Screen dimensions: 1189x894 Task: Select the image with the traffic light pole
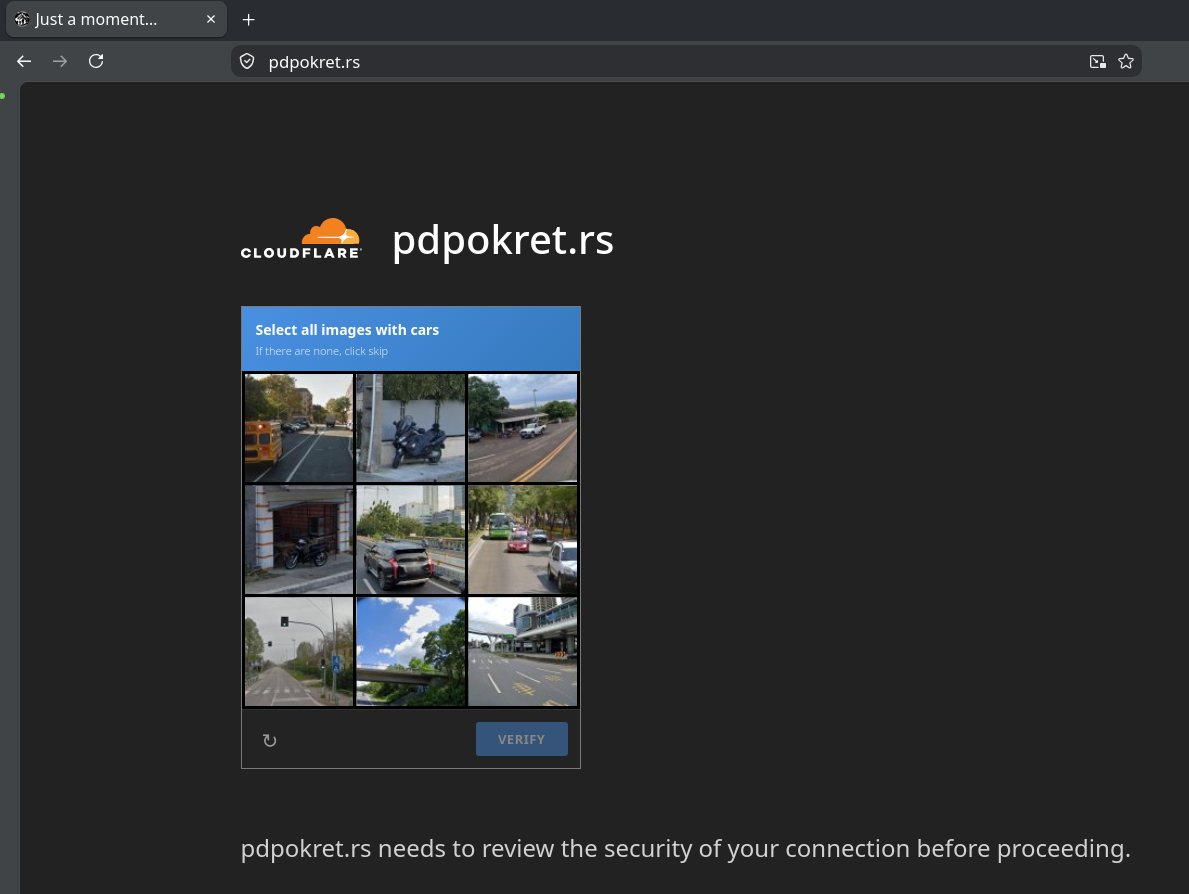coord(299,652)
